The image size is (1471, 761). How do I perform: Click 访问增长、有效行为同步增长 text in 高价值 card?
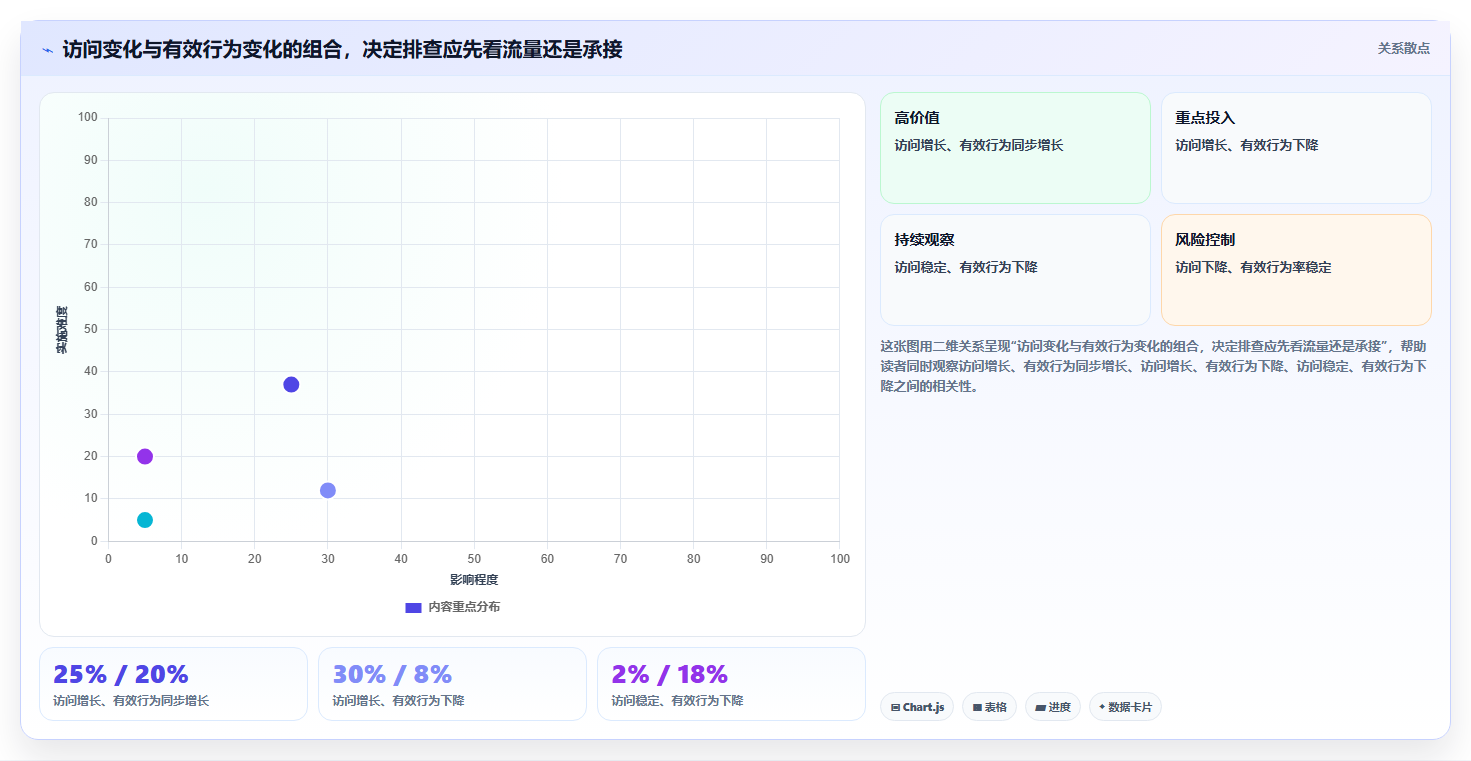coord(979,145)
